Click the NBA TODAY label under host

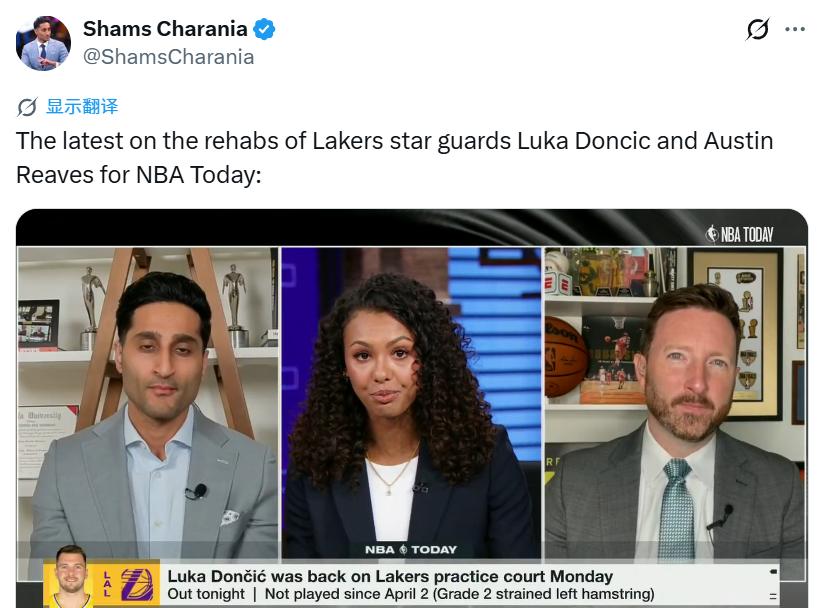point(410,550)
